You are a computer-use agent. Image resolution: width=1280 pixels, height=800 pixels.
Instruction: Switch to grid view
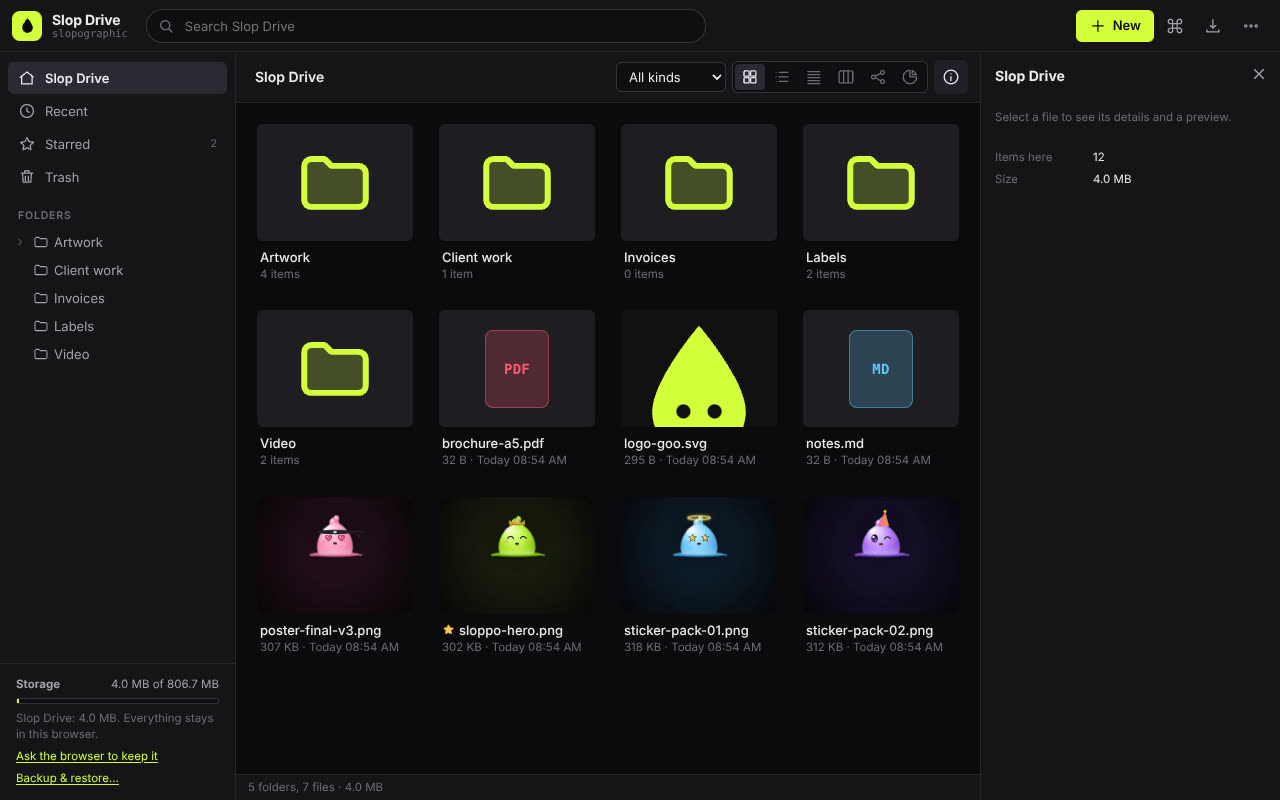tap(750, 77)
